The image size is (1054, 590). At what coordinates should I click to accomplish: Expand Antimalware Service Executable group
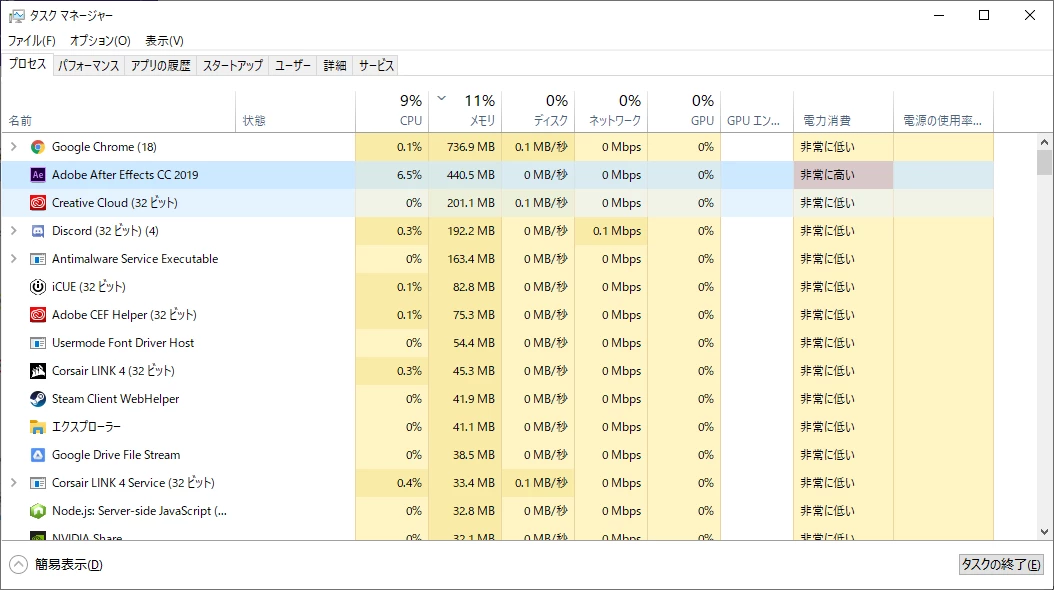coord(13,259)
